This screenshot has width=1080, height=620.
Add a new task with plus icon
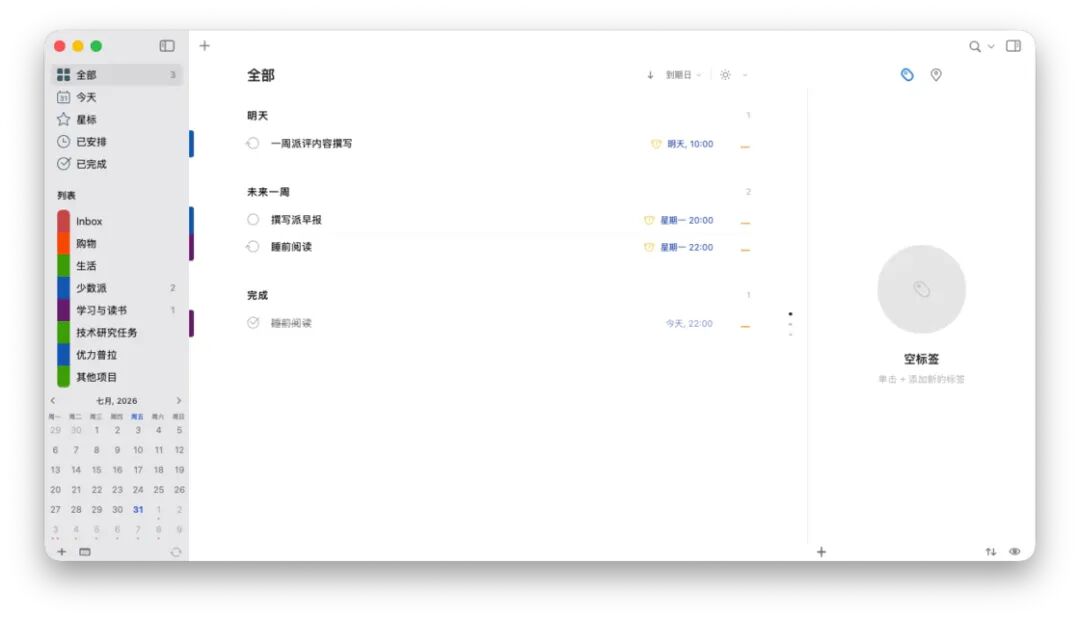(x=205, y=46)
